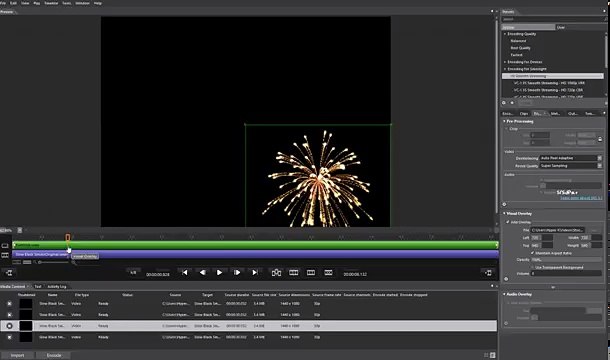
Task: Open the Timeline menu
Action: [51, 3]
